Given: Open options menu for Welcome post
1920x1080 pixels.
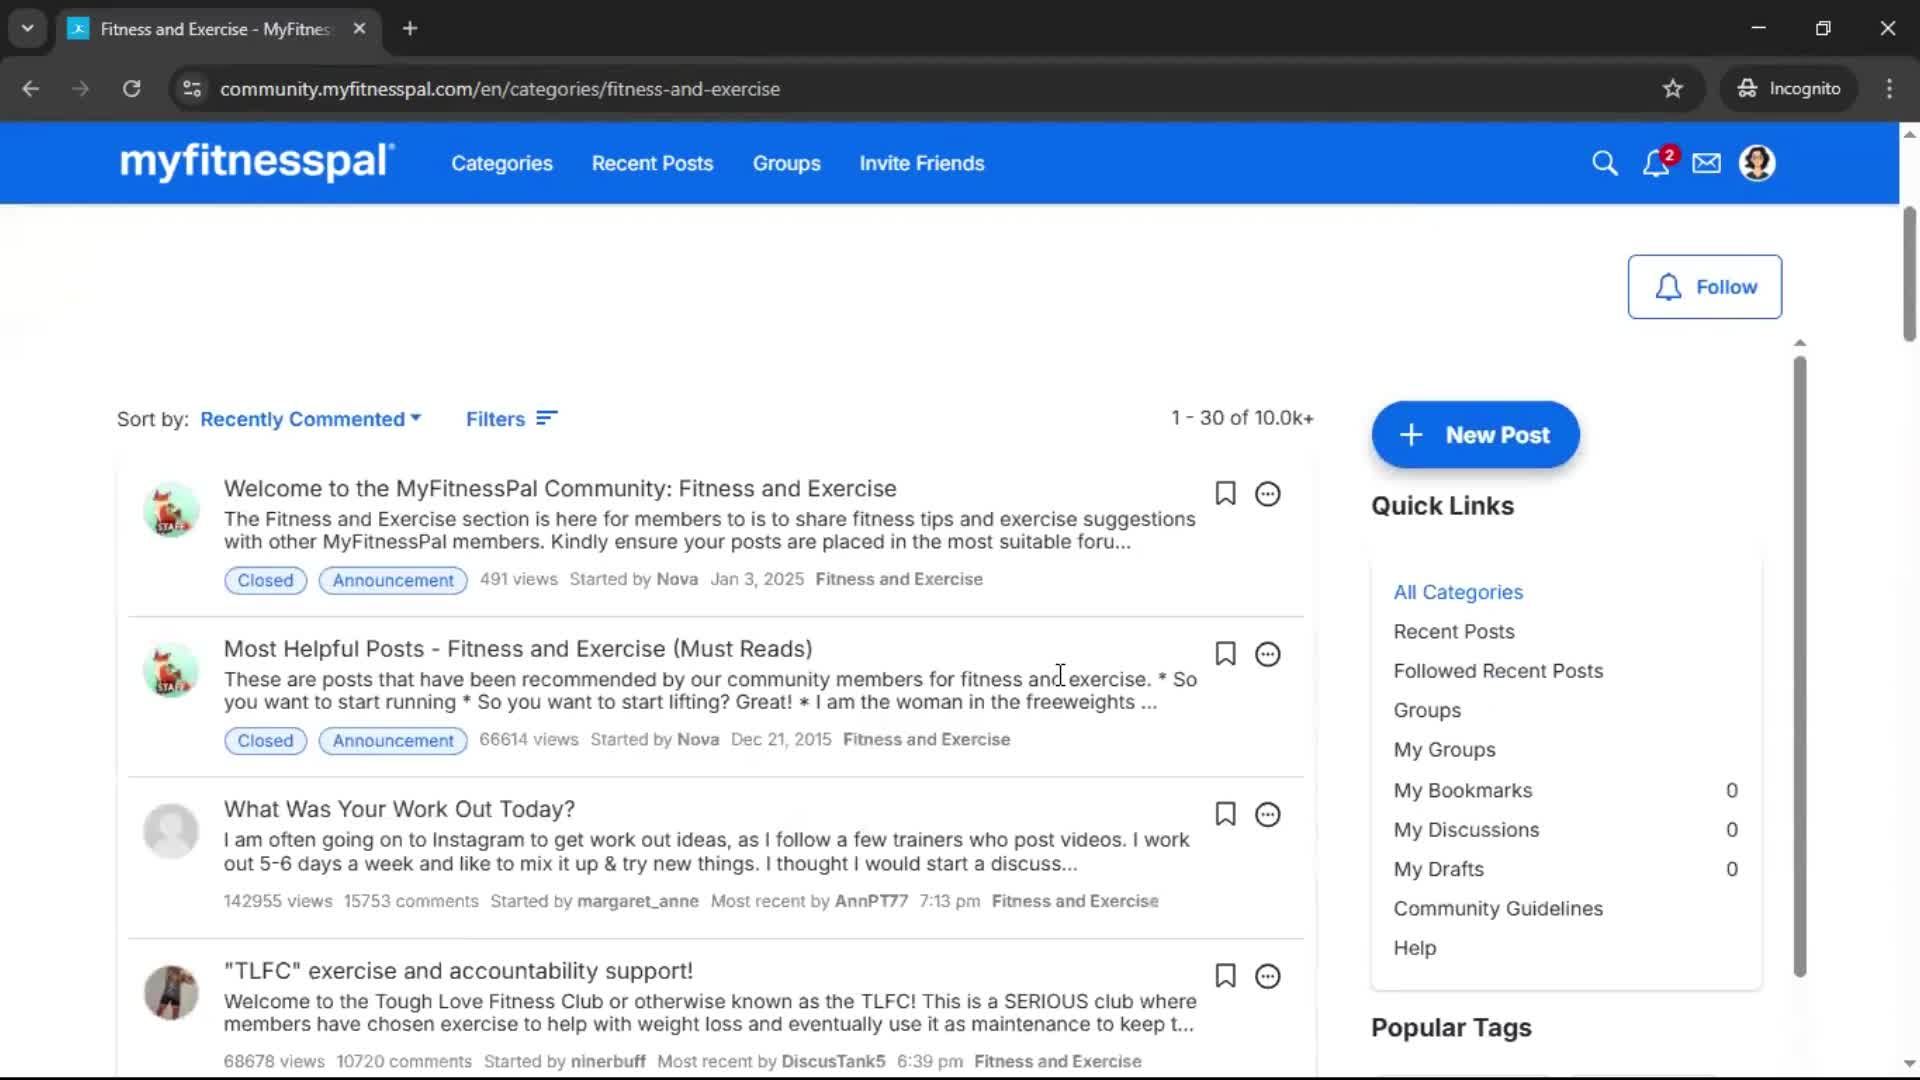Looking at the screenshot, I should (x=1267, y=494).
